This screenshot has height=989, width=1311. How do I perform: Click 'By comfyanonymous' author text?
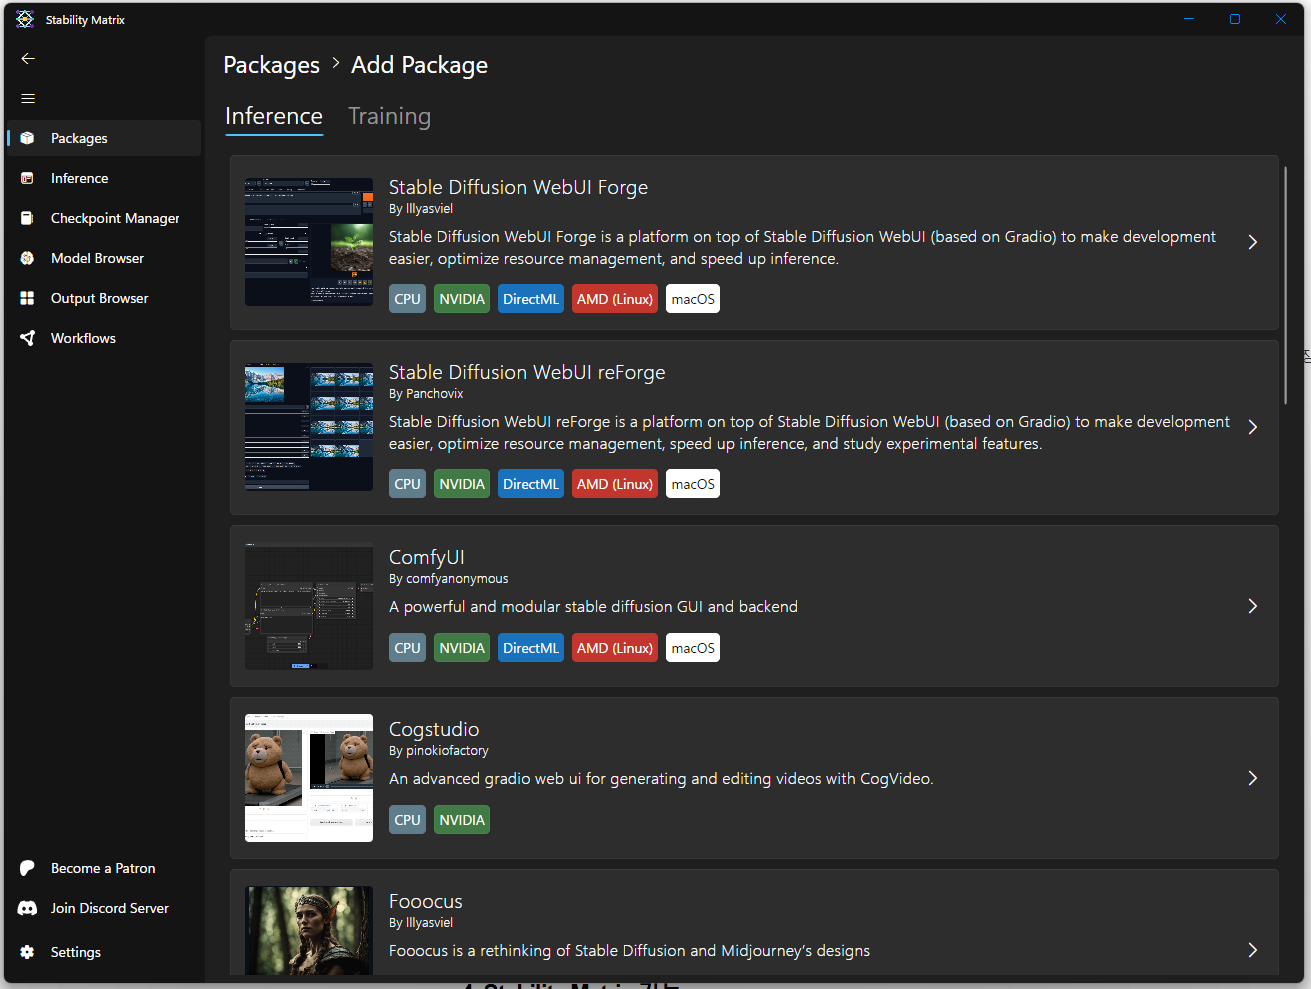[x=449, y=579]
